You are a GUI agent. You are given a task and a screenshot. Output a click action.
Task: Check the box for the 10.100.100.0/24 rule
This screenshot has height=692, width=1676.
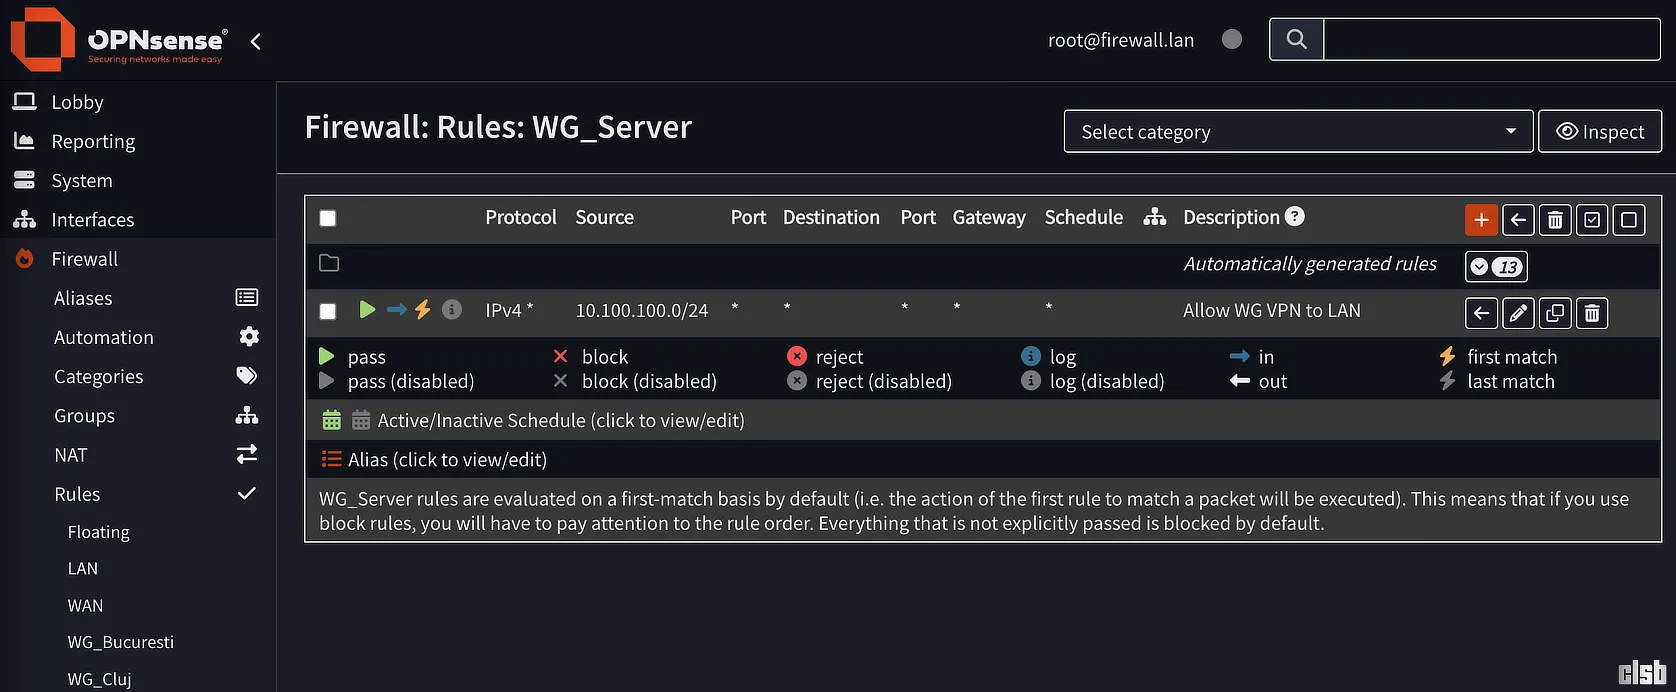pos(328,311)
